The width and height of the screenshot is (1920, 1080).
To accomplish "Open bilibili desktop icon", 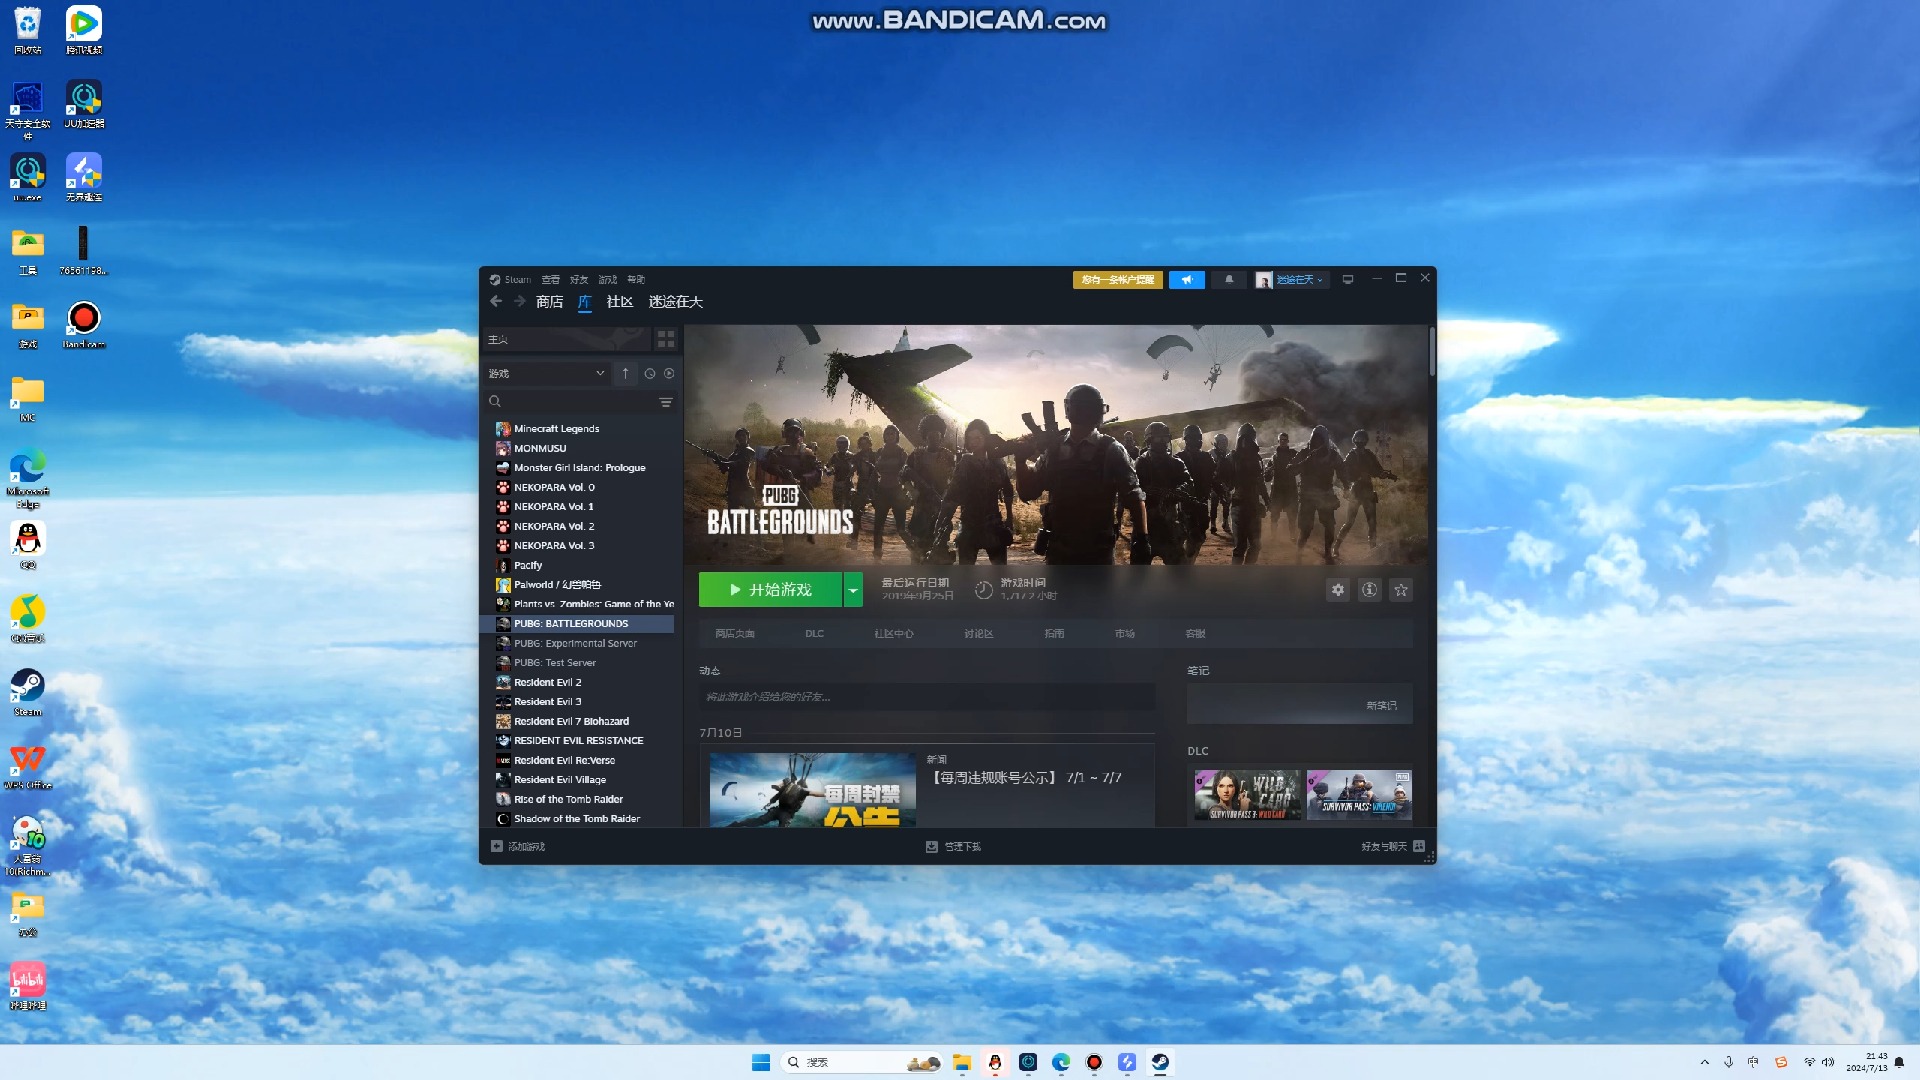I will tap(28, 986).
